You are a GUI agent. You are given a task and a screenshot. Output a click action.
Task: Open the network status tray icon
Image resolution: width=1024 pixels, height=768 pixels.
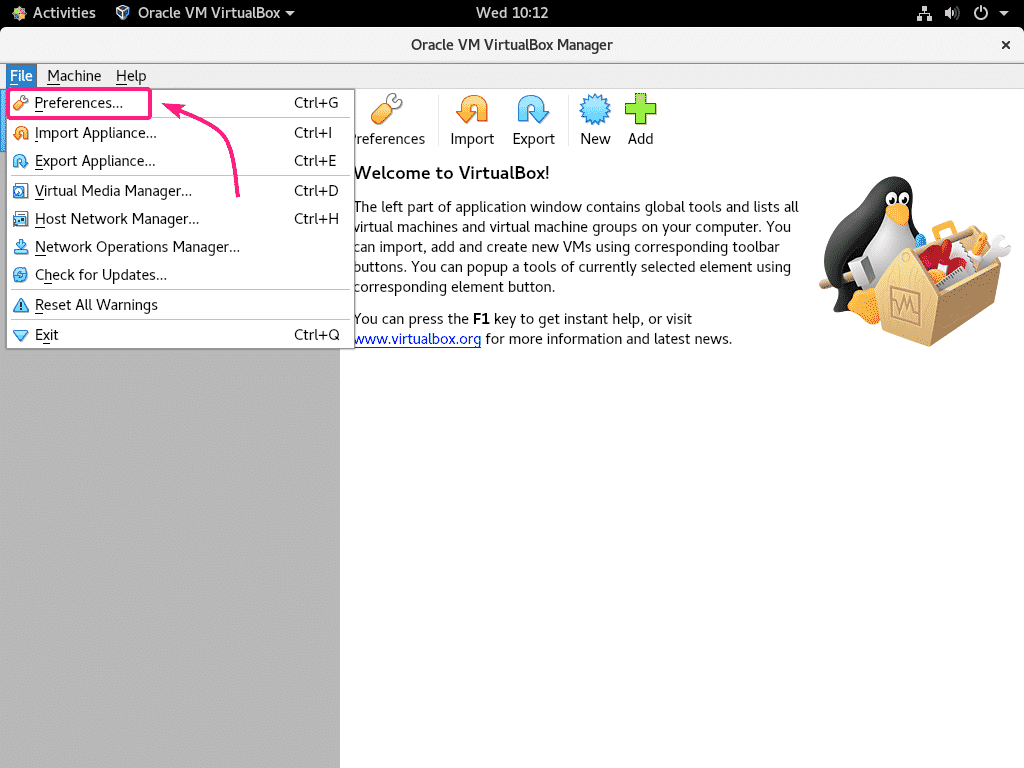click(923, 13)
